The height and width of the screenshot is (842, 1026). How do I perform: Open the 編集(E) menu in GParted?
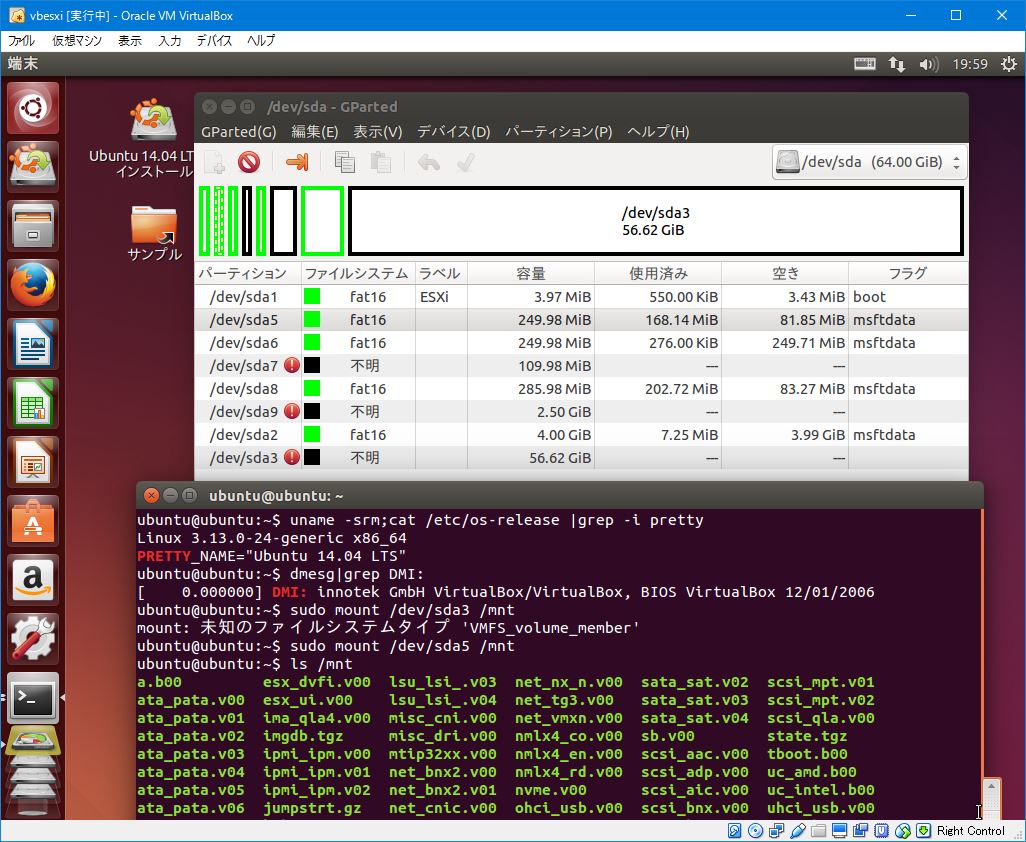(315, 132)
